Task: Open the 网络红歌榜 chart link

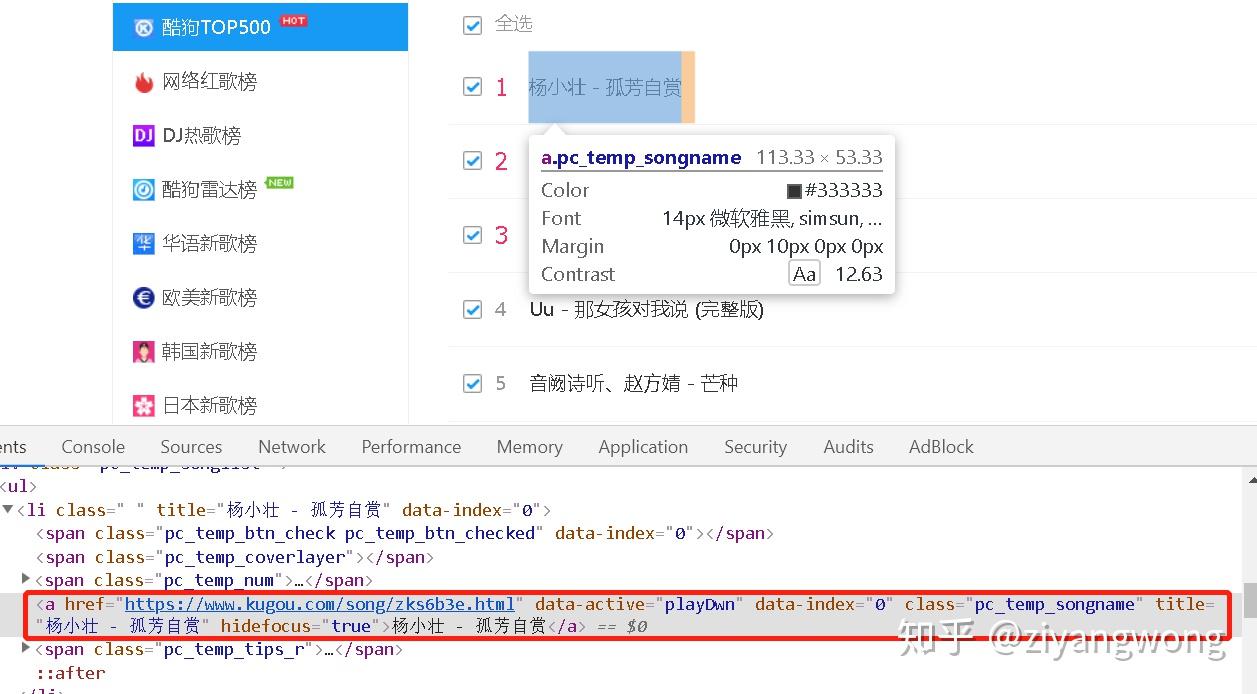Action: 210,82
